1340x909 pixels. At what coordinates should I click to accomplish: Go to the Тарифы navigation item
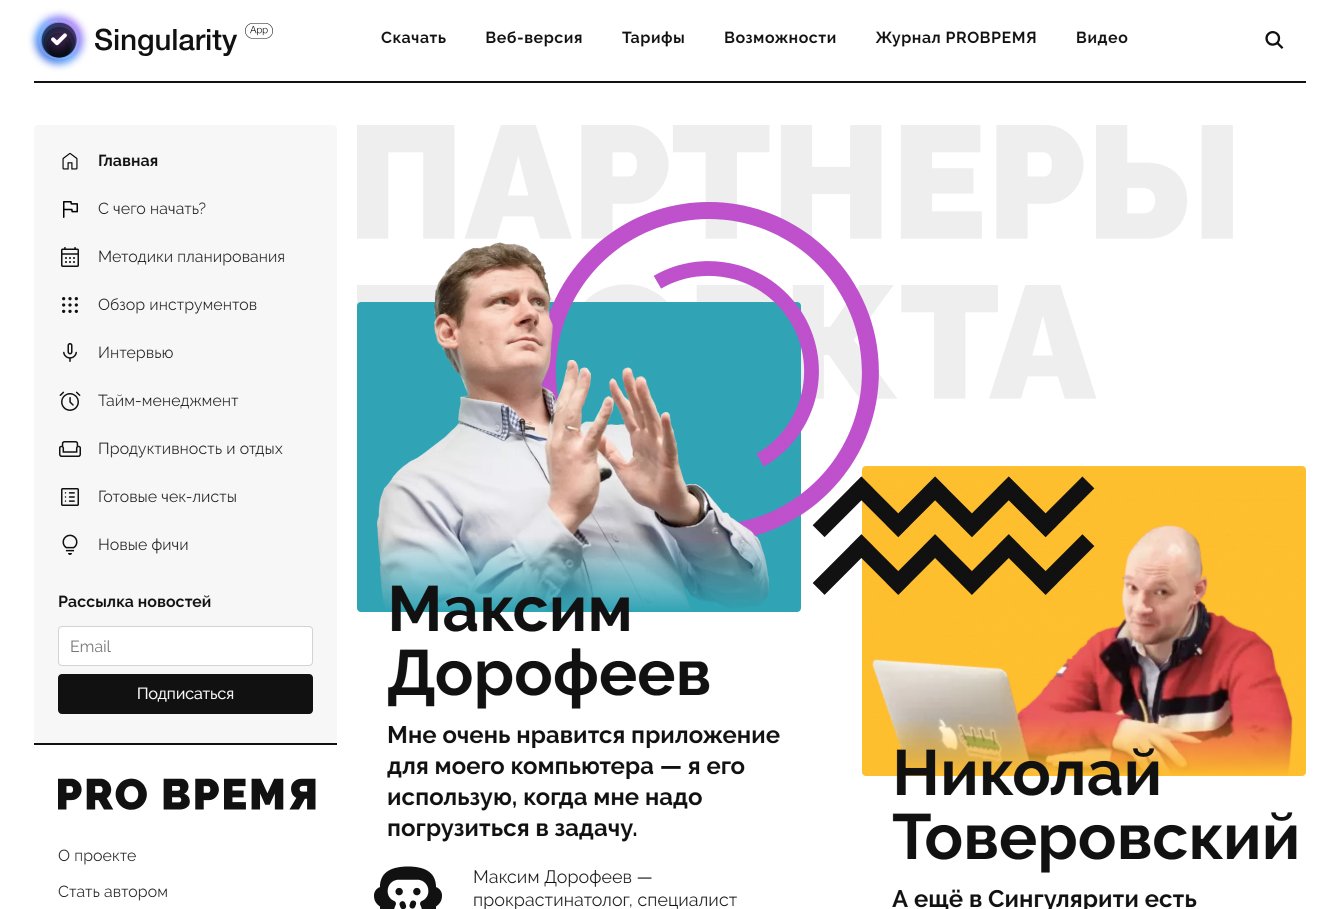click(x=653, y=38)
